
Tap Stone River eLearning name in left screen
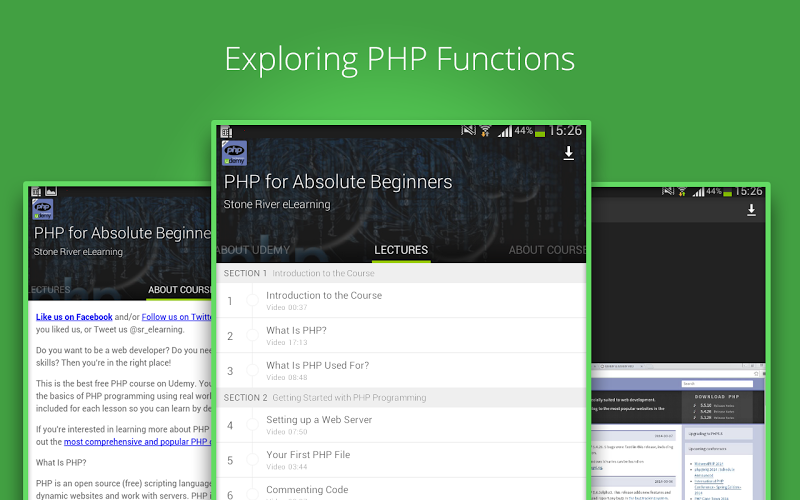tap(78, 252)
